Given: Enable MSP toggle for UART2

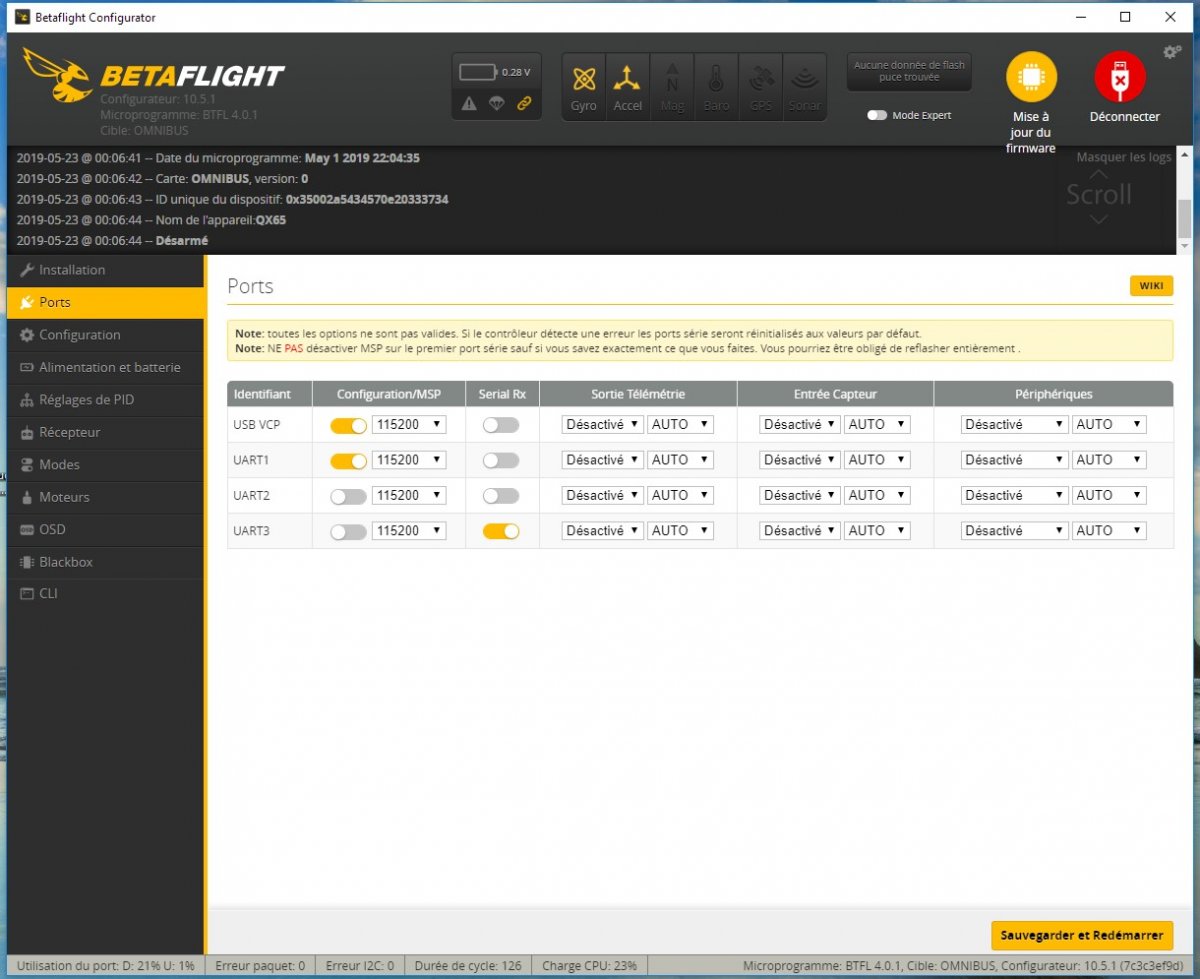Looking at the screenshot, I should (348, 496).
